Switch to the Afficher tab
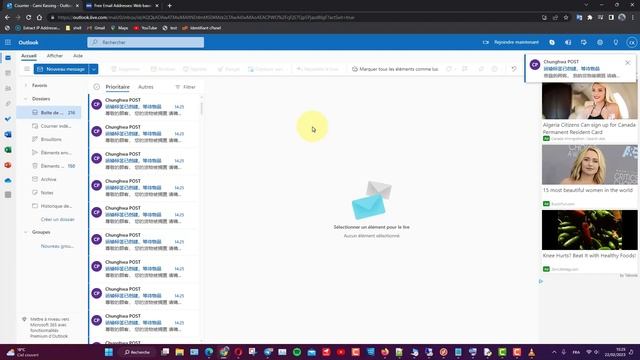This screenshot has width=640, height=360. pyautogui.click(x=55, y=56)
